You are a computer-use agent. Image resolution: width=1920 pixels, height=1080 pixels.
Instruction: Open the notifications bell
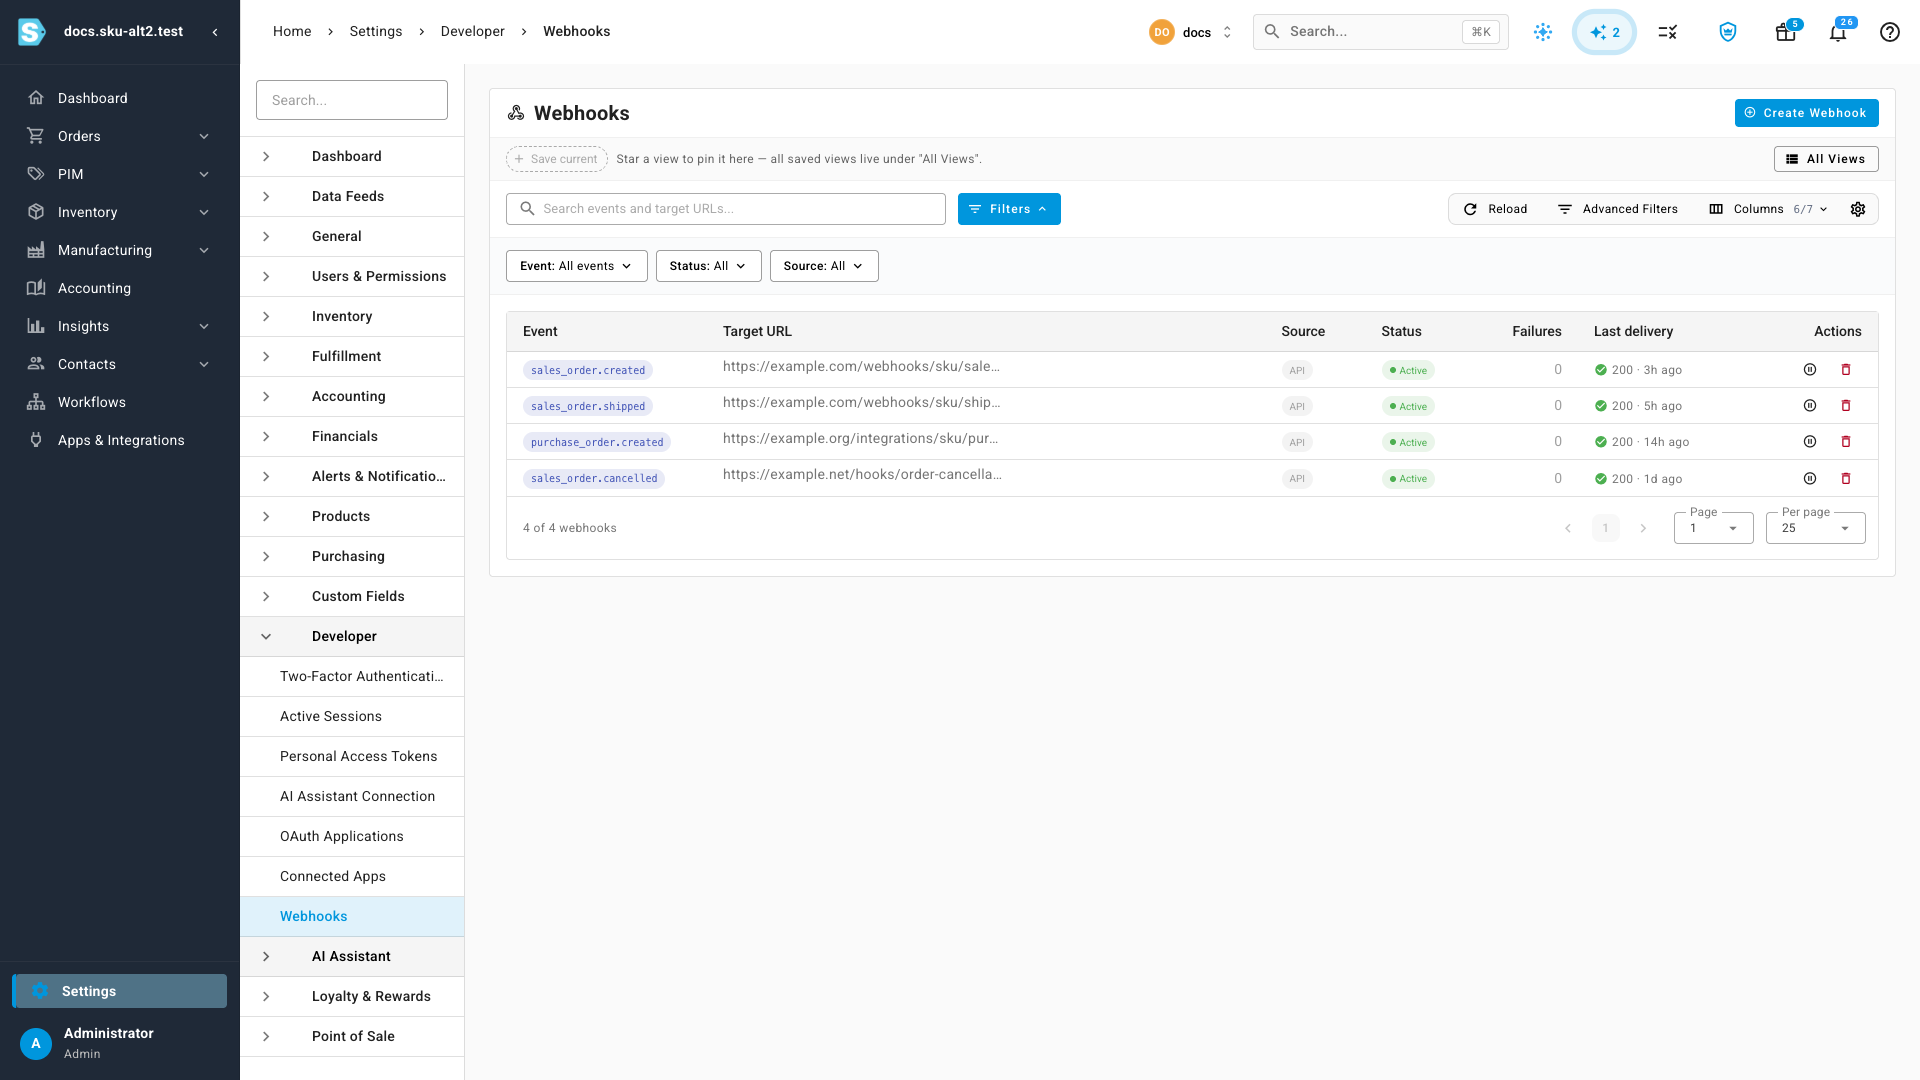pos(1838,32)
